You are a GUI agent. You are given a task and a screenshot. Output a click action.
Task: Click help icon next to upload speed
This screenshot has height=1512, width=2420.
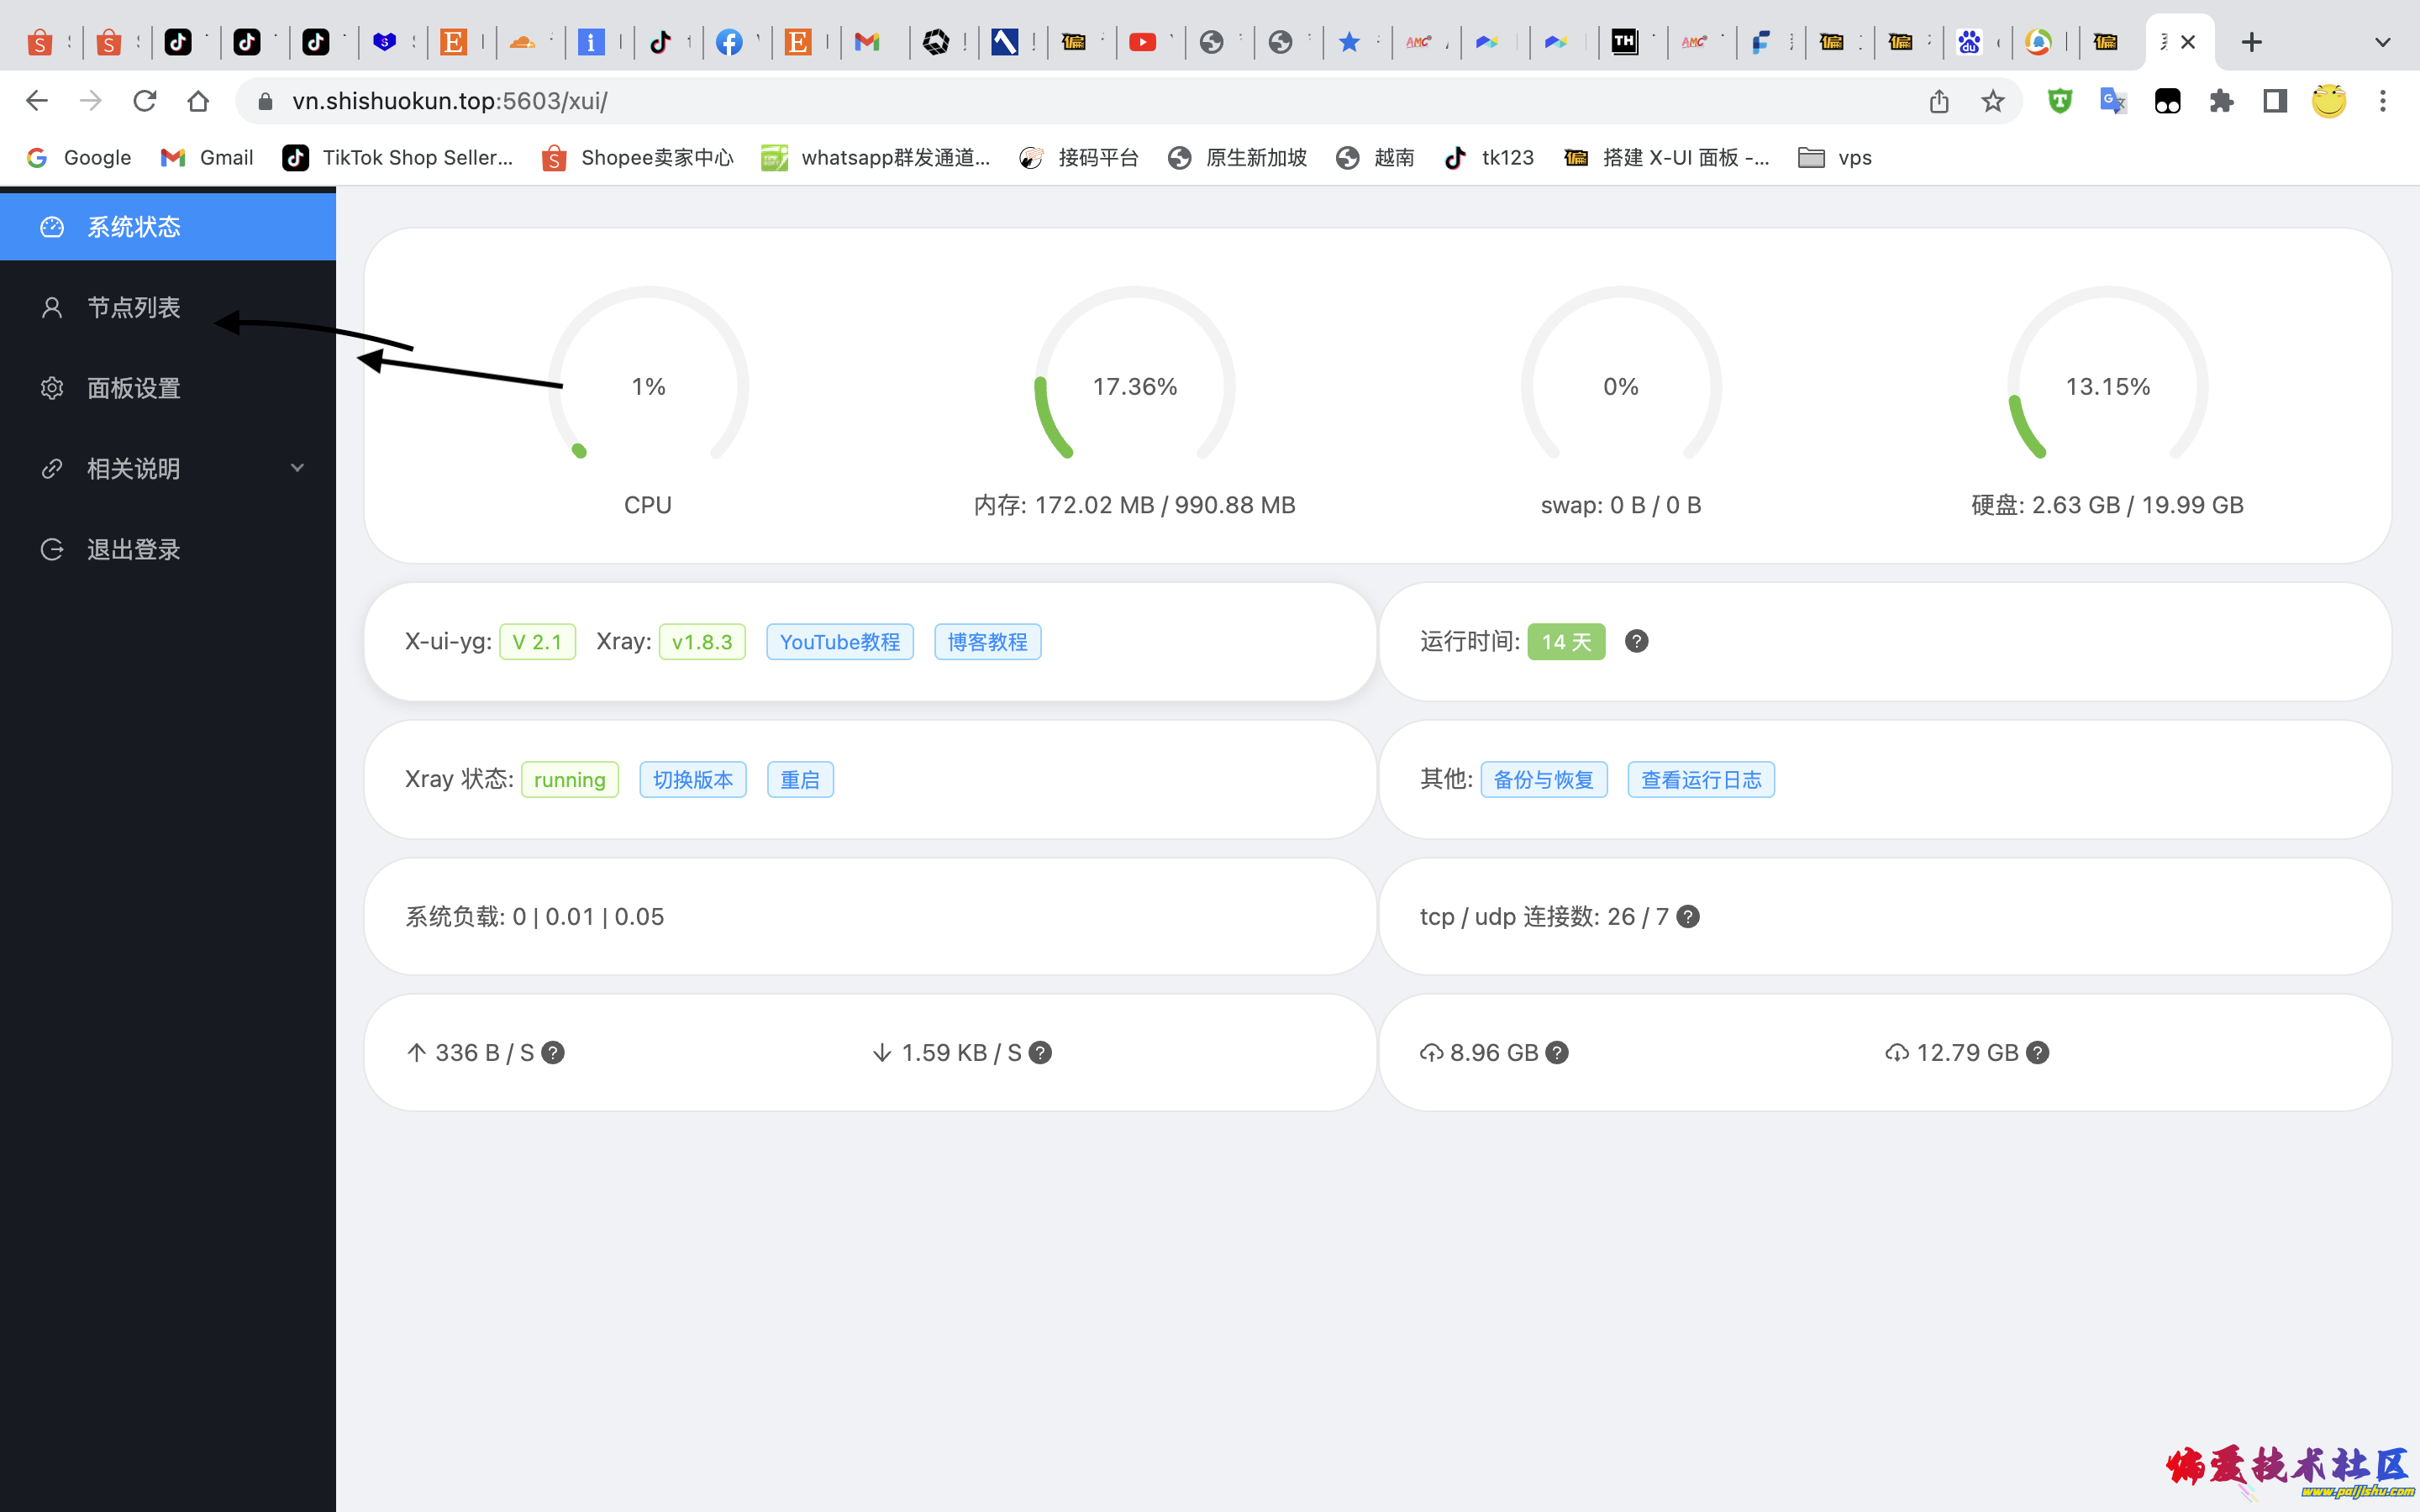pos(553,1052)
